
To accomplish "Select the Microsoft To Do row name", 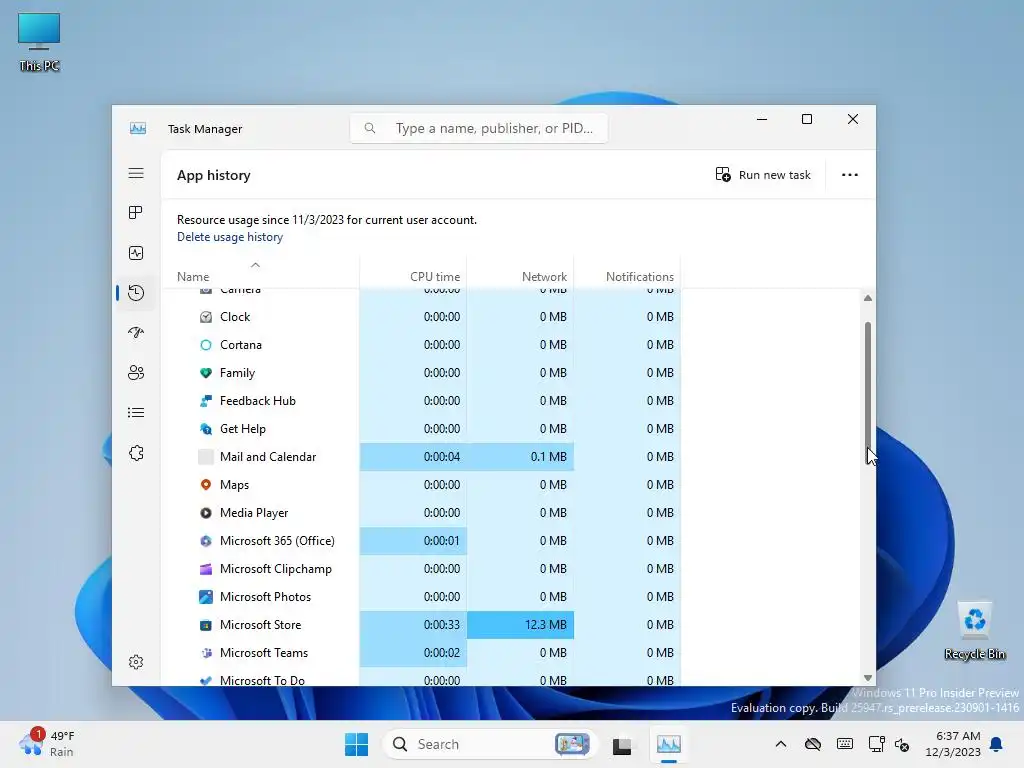I will coord(263,680).
